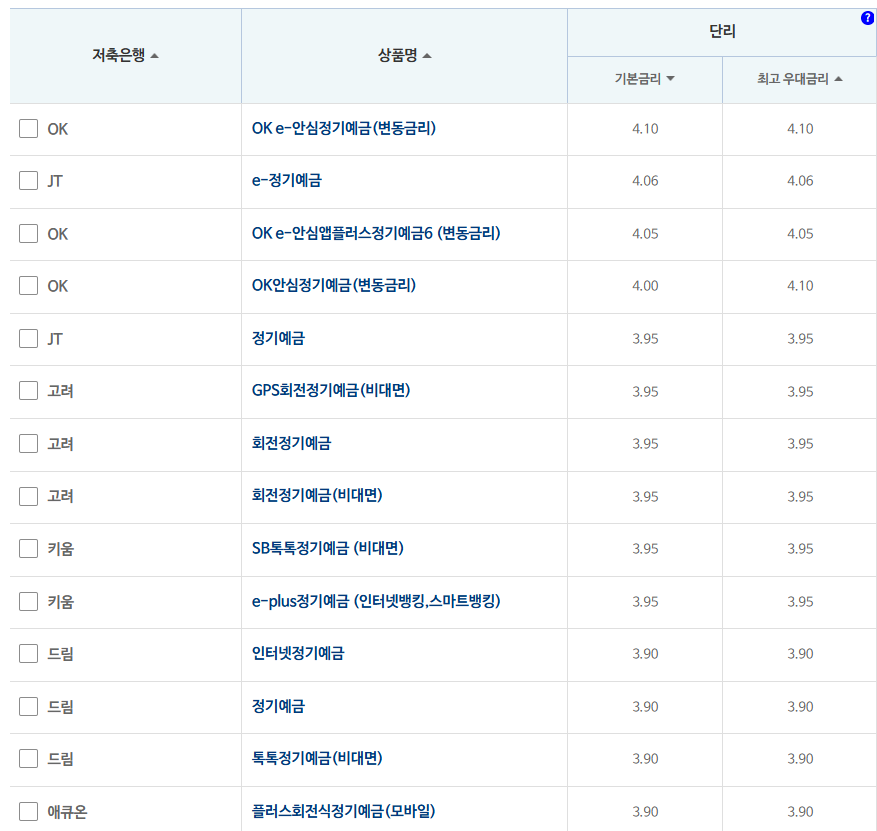Open OK안심정기예금(변동금리) product link
Image resolution: width=877 pixels, height=831 pixels.
tap(333, 285)
